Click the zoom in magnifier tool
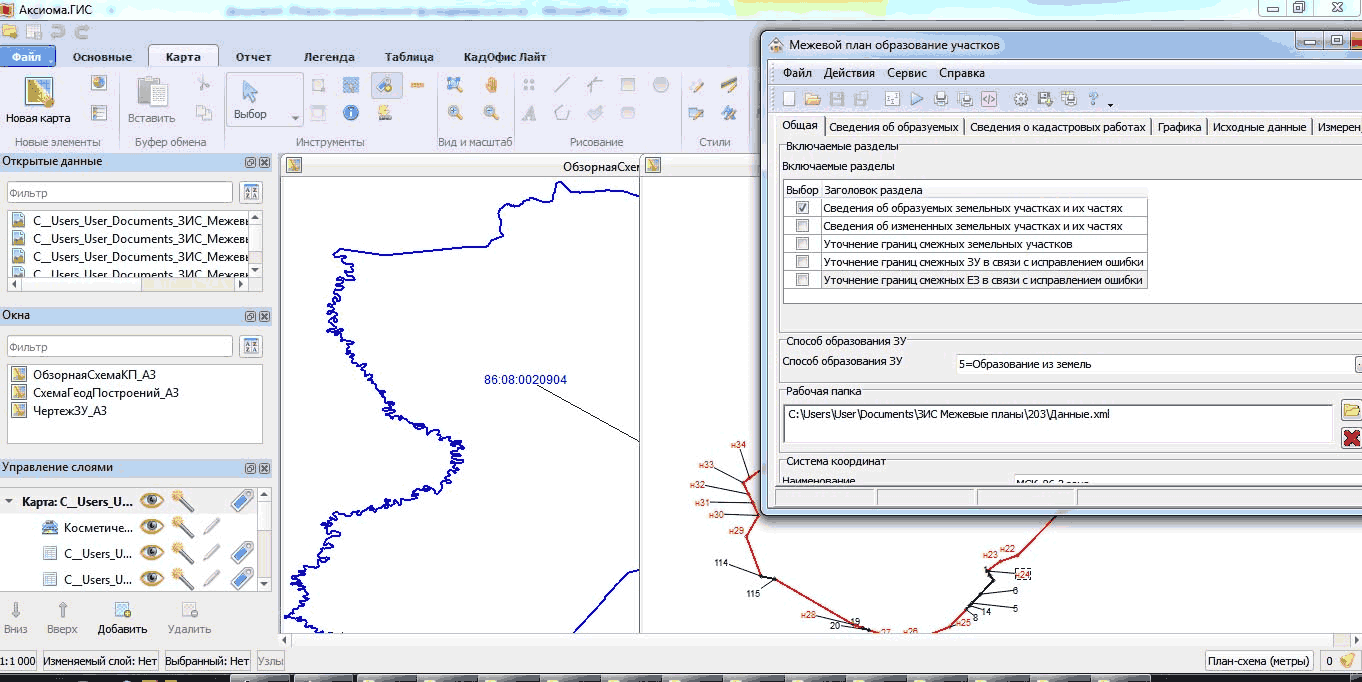Viewport: 1362px width, 682px height. point(455,113)
